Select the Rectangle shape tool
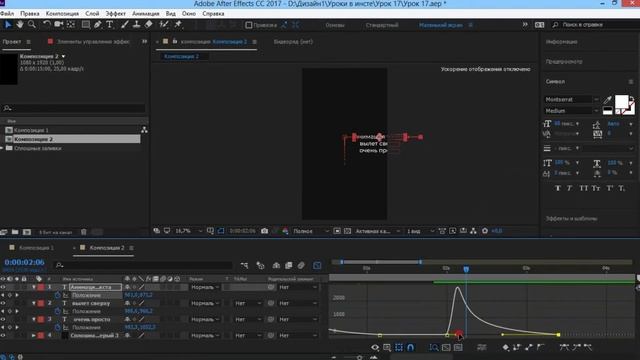Screen dimensions: 640x360 pos(86,24)
